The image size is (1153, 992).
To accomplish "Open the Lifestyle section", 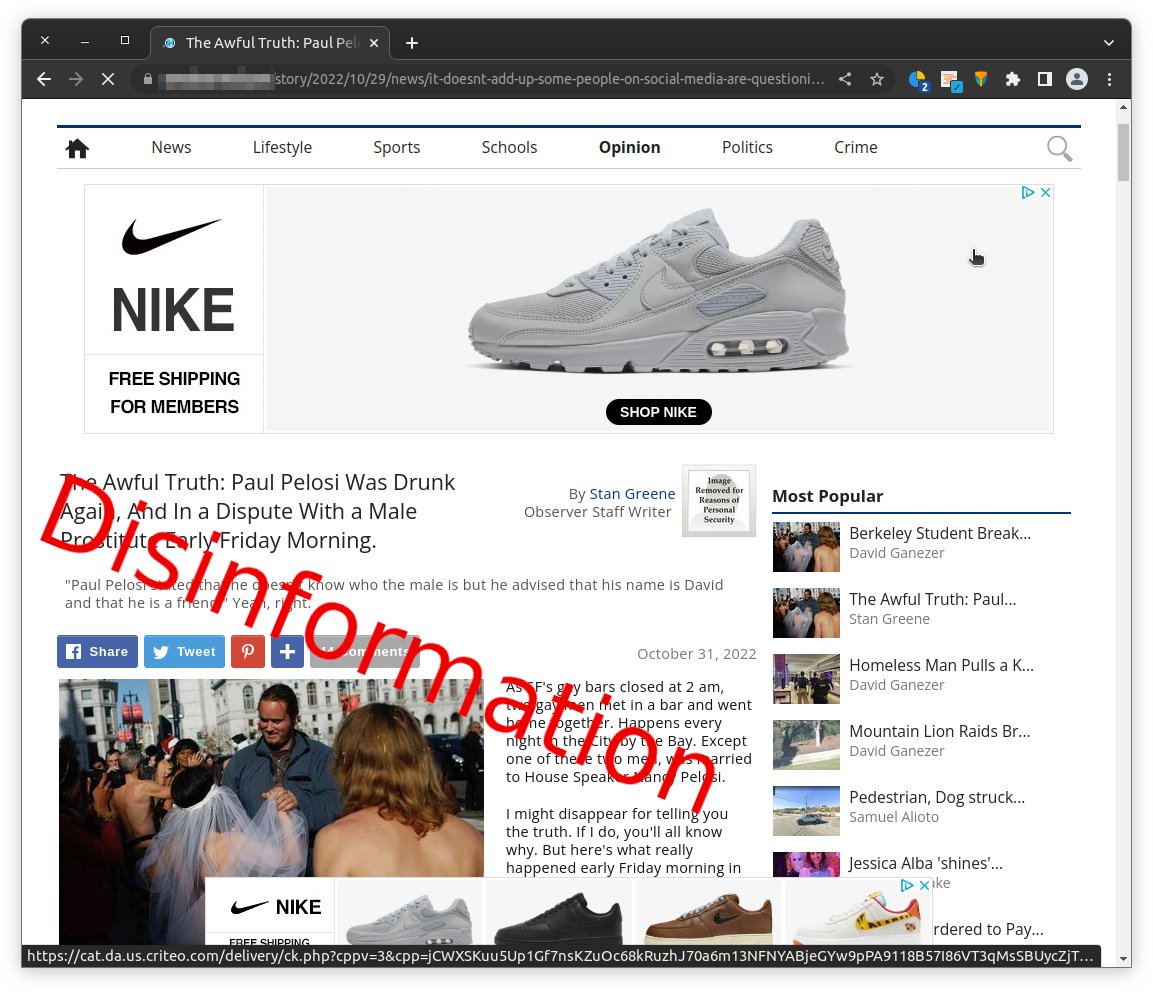I will point(282,147).
